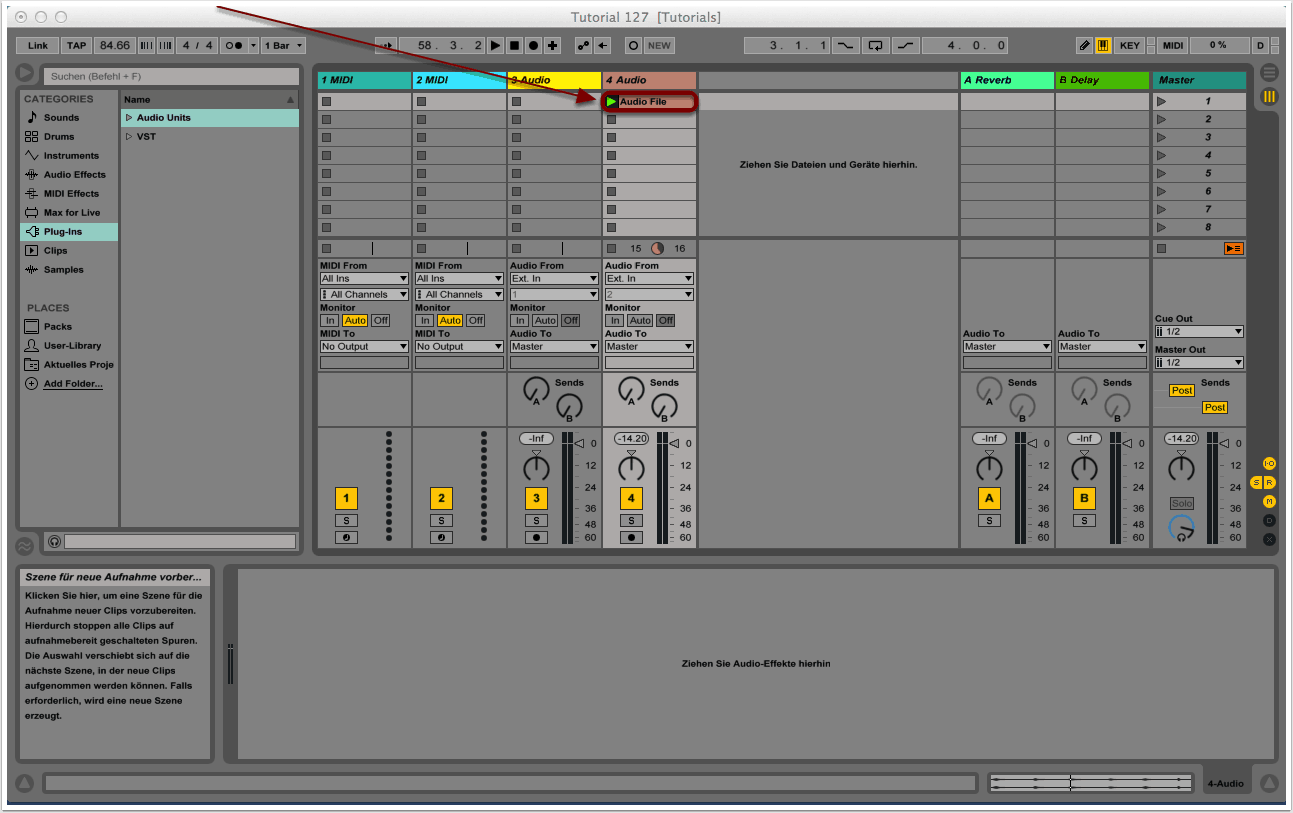Expand the Audio Units folder
The image size is (1293, 813).
pyautogui.click(x=129, y=118)
